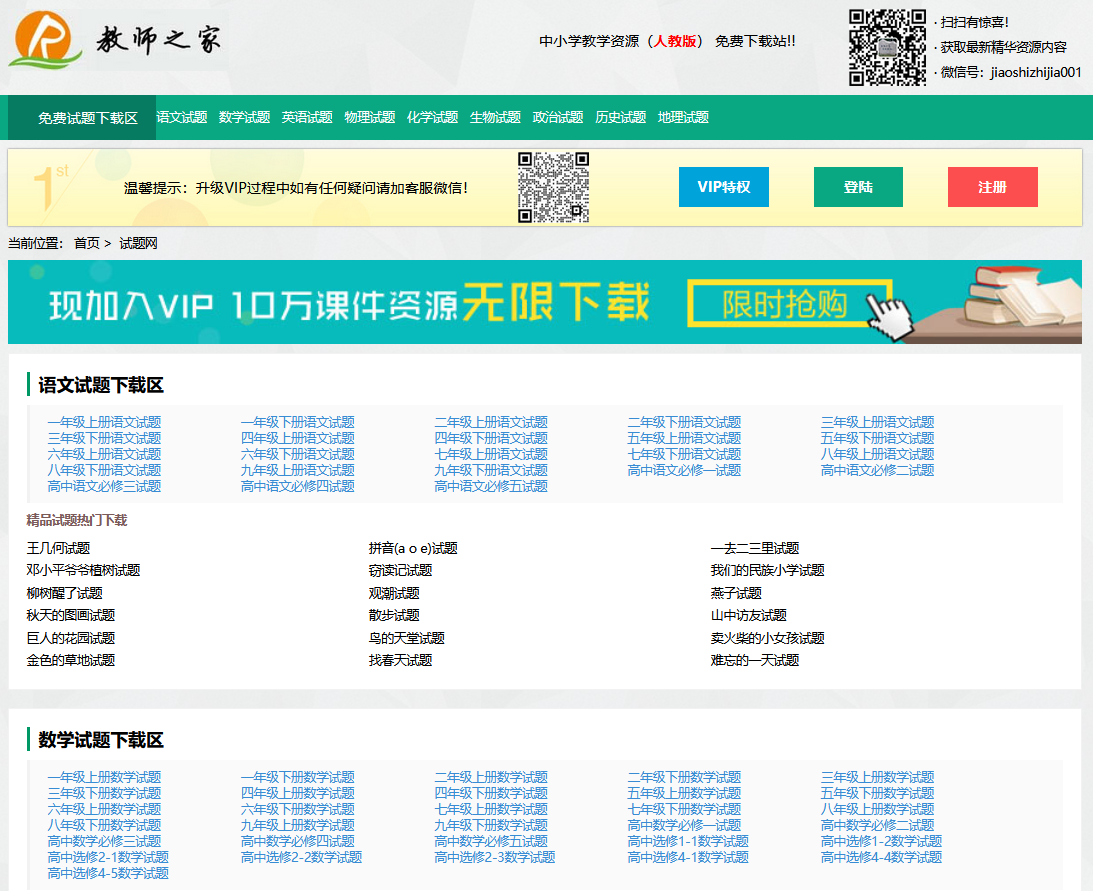The image size is (1093, 891).
Task: Open 六年级下册语文试题 link
Action: coord(298,454)
